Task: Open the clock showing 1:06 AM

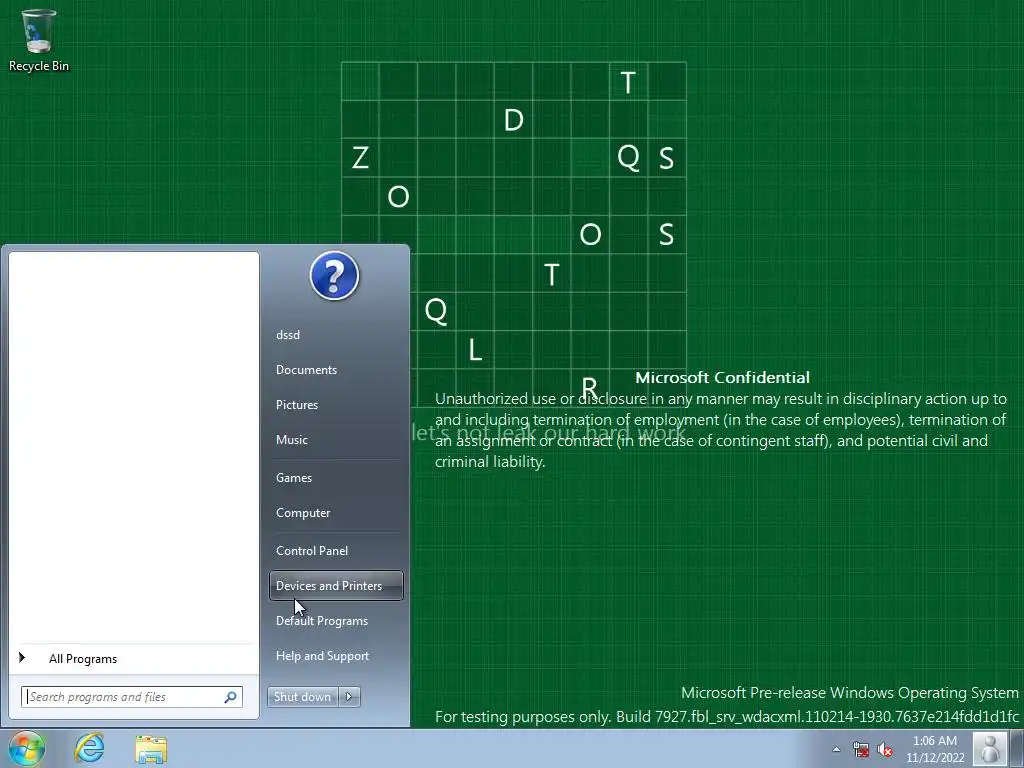Action: point(935,749)
